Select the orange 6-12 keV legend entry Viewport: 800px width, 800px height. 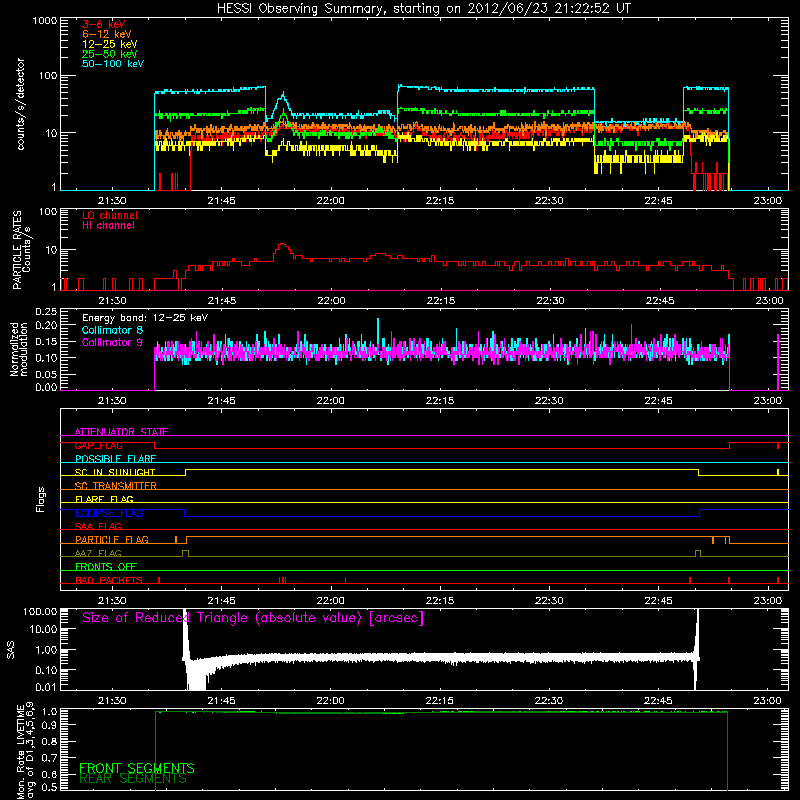[107, 34]
